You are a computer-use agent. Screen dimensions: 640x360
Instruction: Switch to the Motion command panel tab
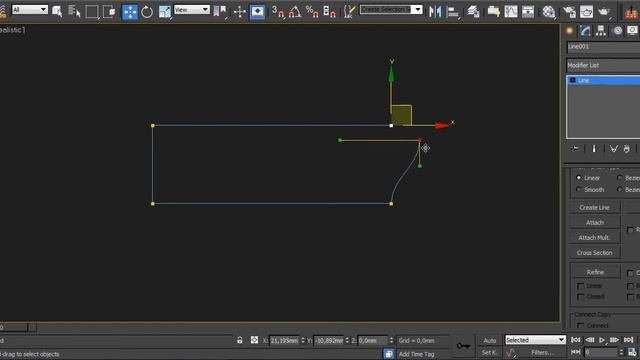tap(618, 31)
